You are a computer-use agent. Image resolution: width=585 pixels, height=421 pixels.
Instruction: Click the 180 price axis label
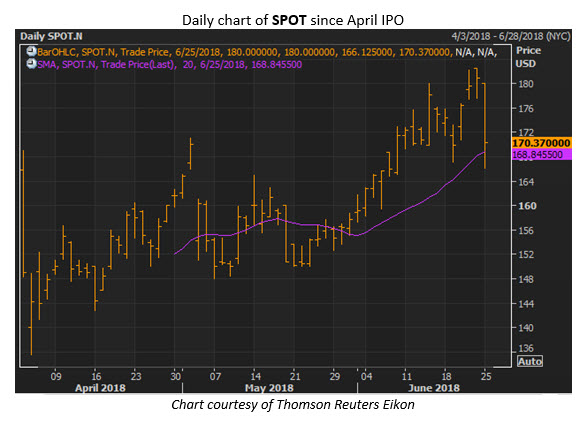pos(526,84)
